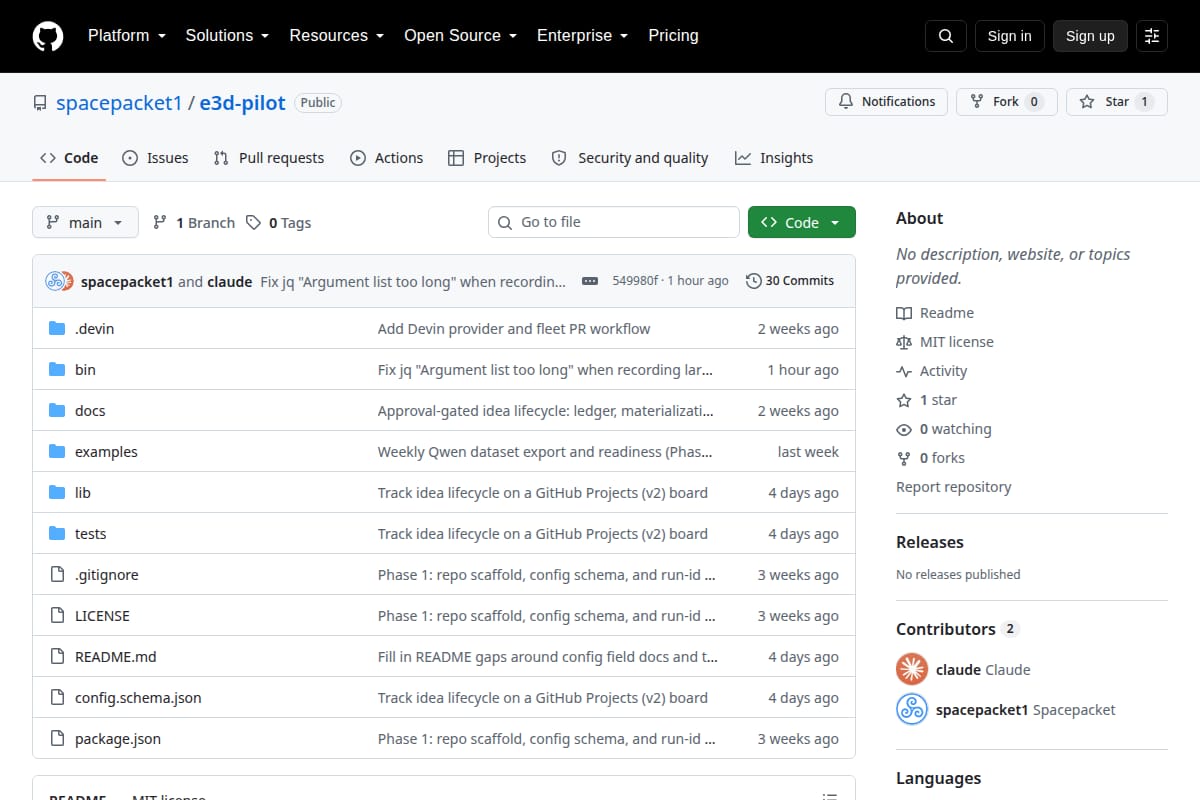Click the GitHub logo icon
The width and height of the screenshot is (1200, 800).
[48, 36]
